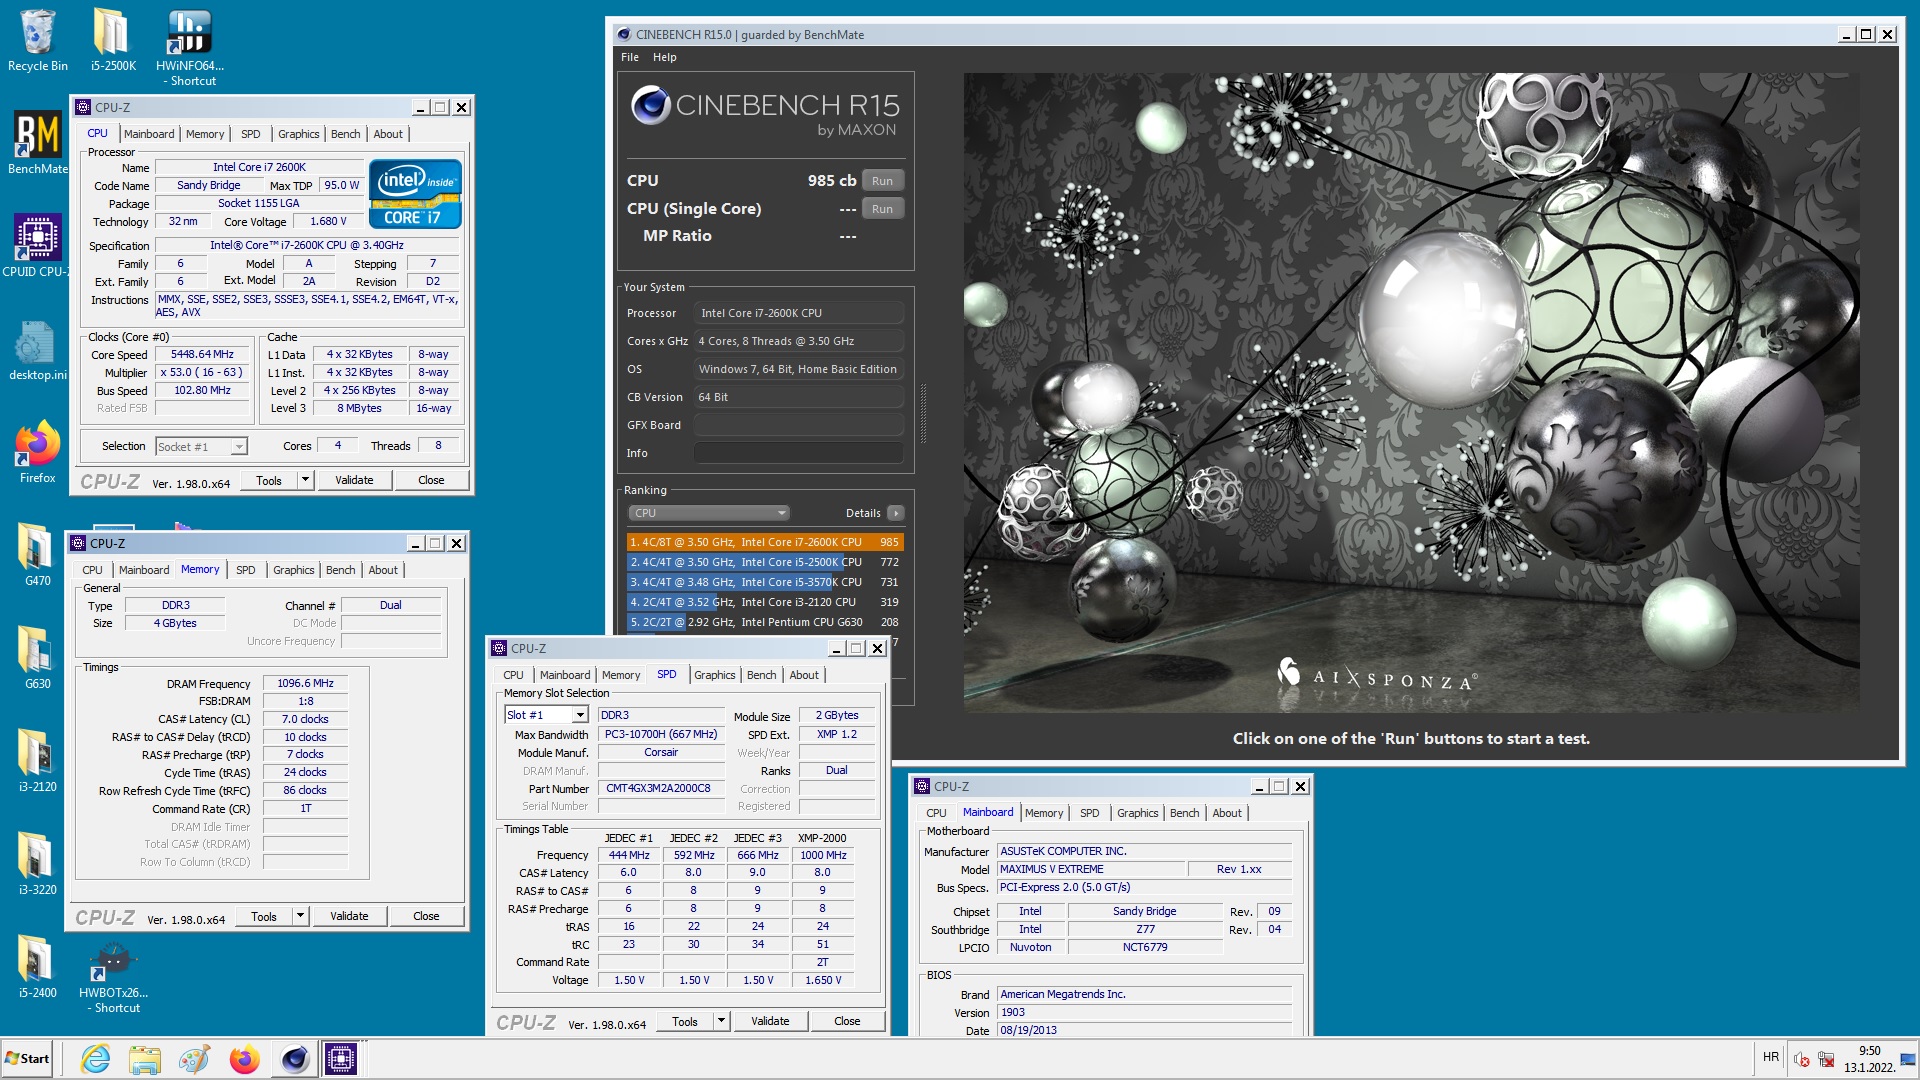1920x1080 pixels.
Task: Open the BenchMate desktop icon
Action: tap(38, 143)
